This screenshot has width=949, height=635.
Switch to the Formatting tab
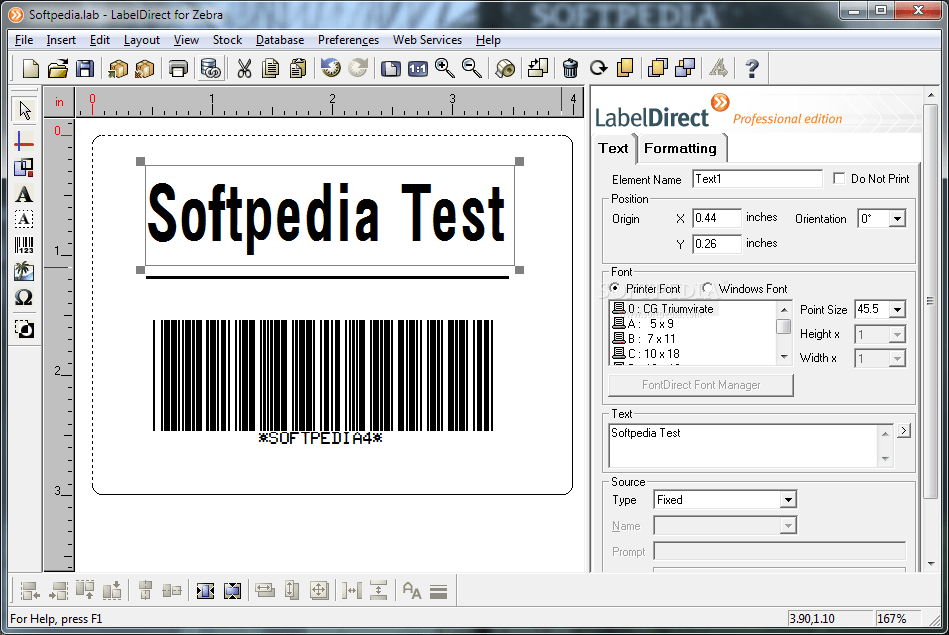coord(680,148)
